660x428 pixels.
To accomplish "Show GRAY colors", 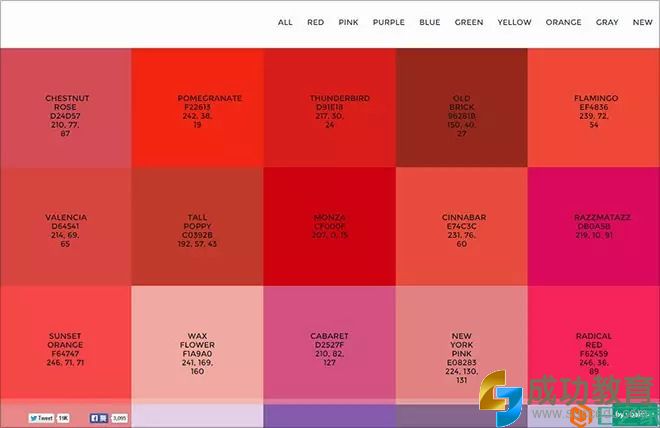I will (x=607, y=22).
